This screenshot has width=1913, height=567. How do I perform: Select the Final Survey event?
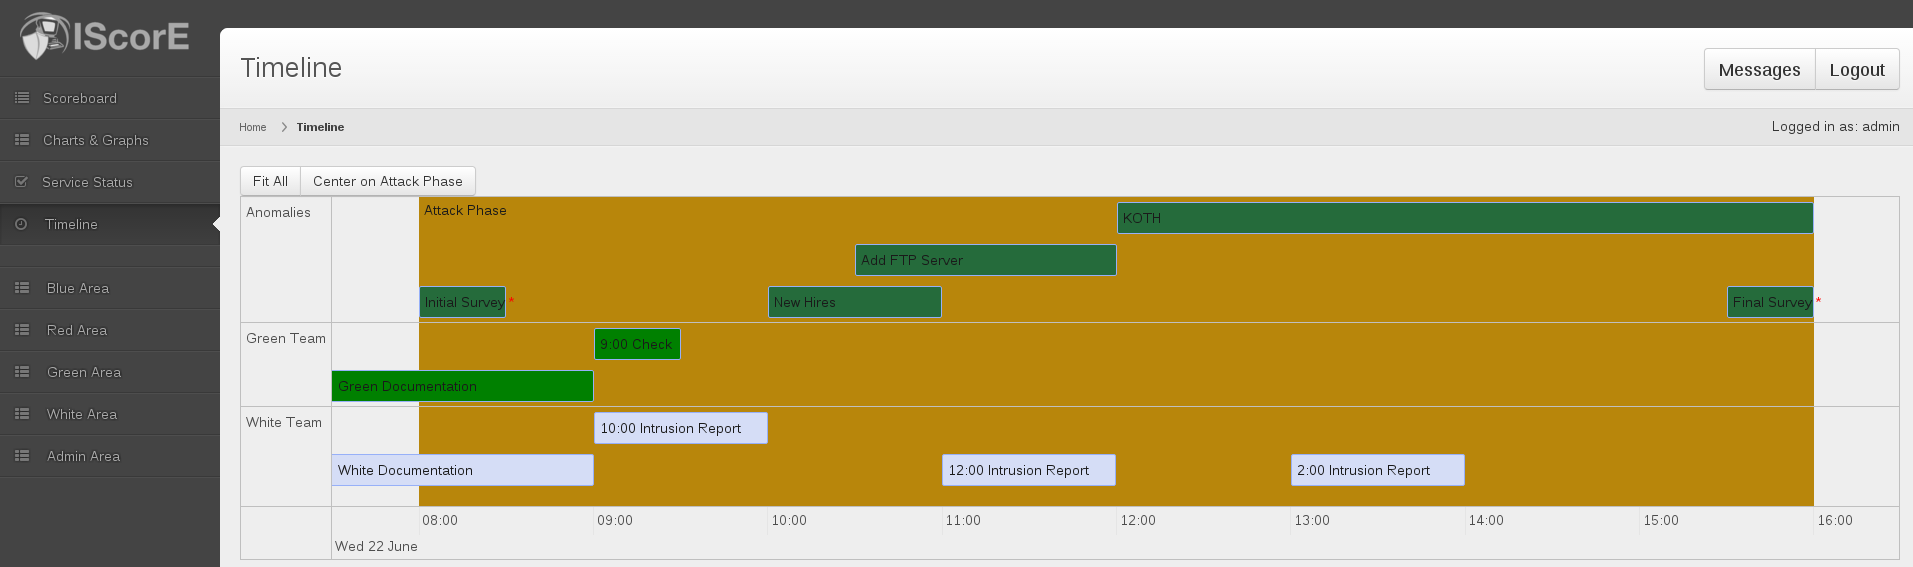[x=1770, y=302]
